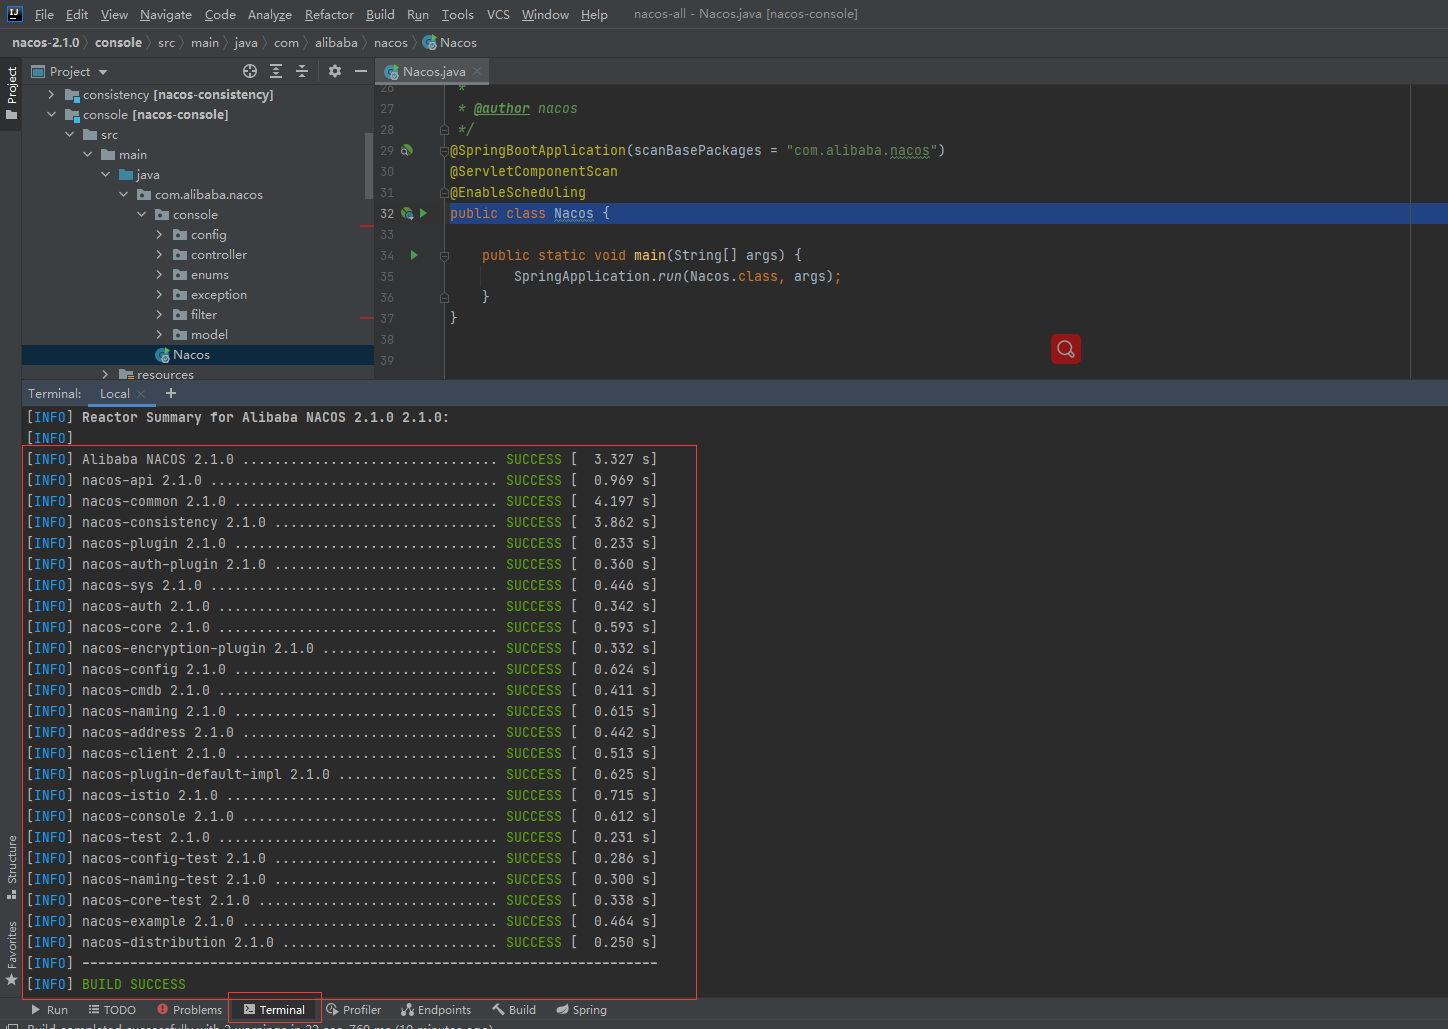Collapse the src folder
The width and height of the screenshot is (1448, 1029).
[70, 134]
